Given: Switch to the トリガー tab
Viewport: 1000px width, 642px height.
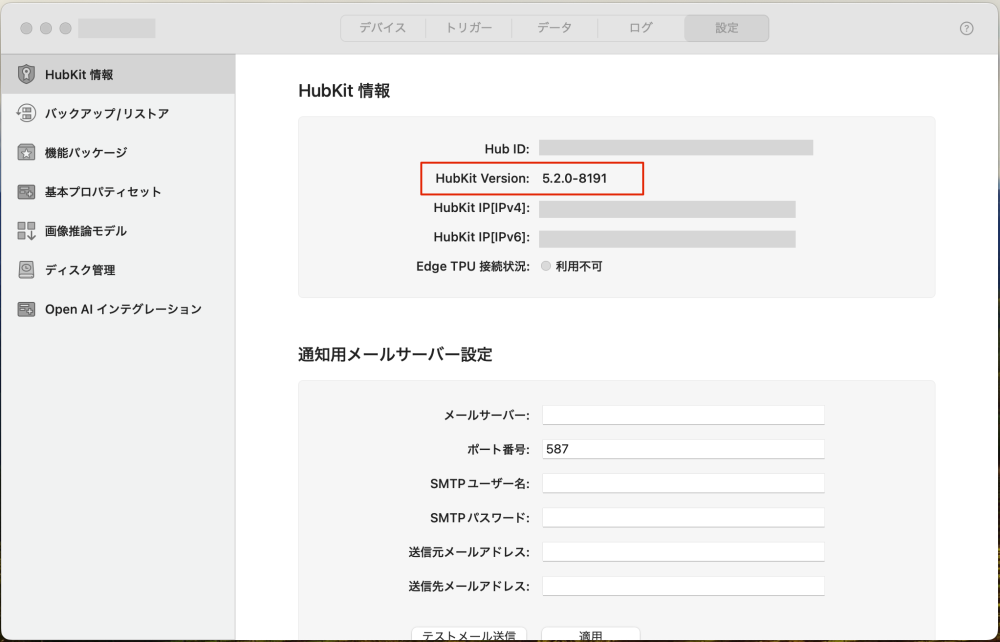Looking at the screenshot, I should pyautogui.click(x=469, y=28).
